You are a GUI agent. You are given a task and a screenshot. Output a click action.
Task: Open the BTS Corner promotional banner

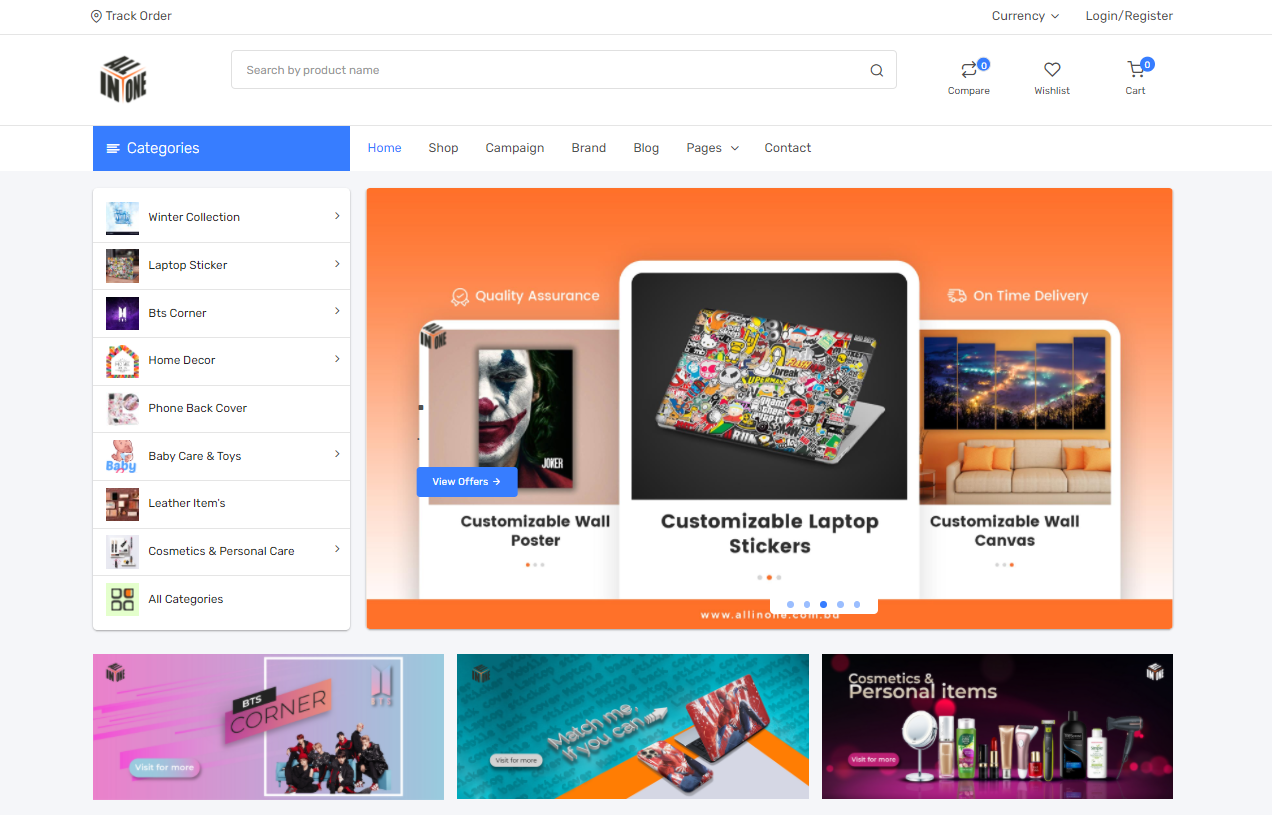[268, 726]
